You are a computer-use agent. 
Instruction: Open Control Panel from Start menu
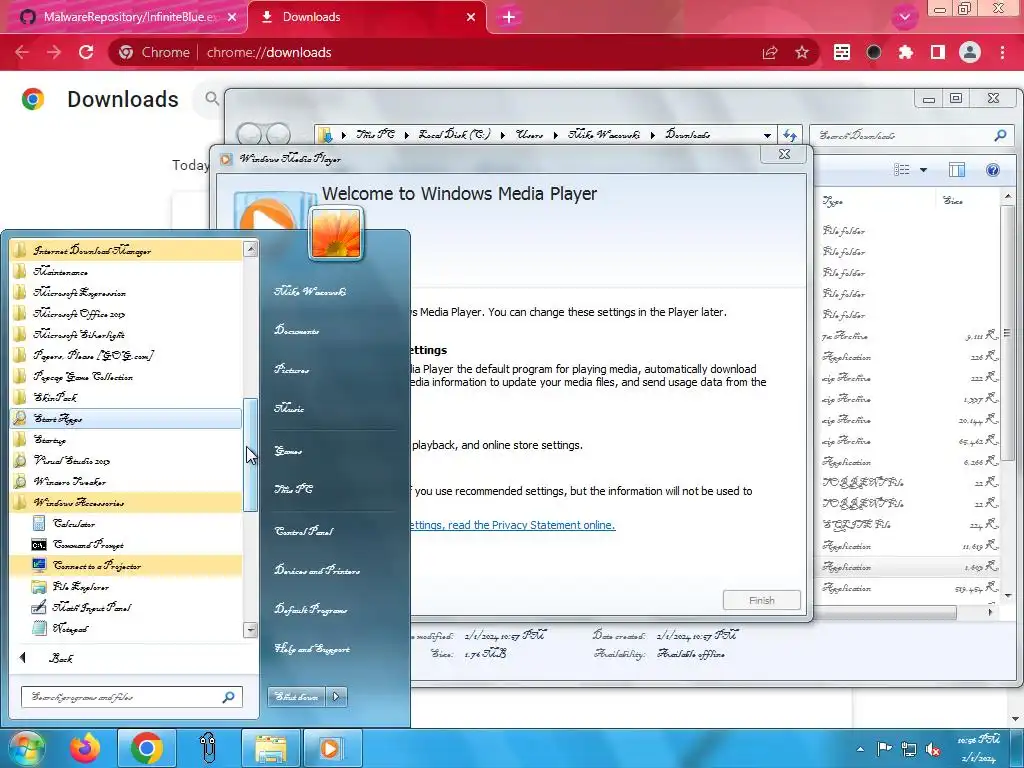304,532
